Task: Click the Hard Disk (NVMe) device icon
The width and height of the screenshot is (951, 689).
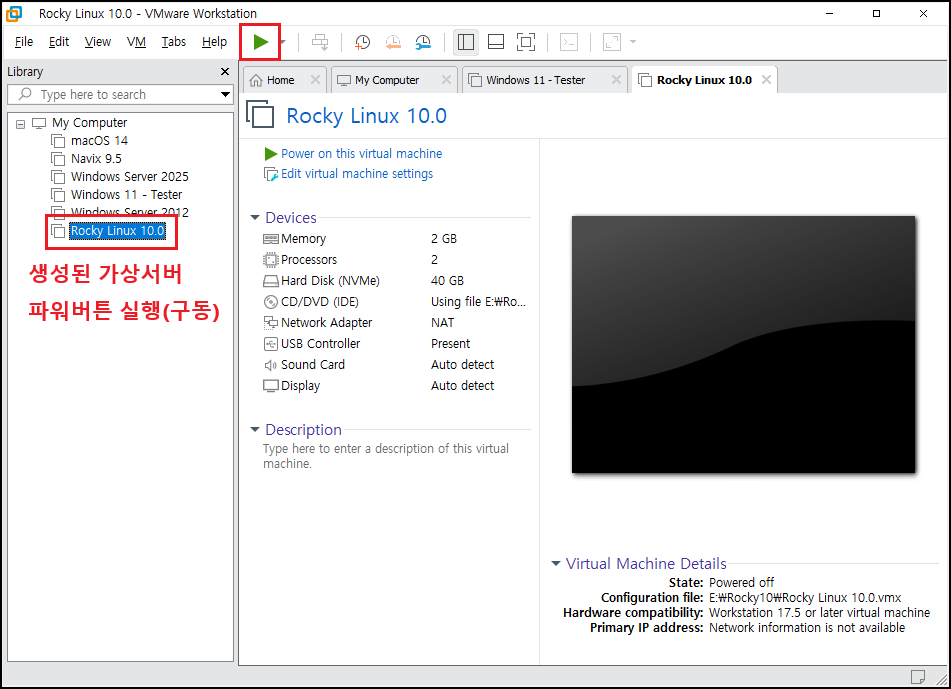Action: 271,281
